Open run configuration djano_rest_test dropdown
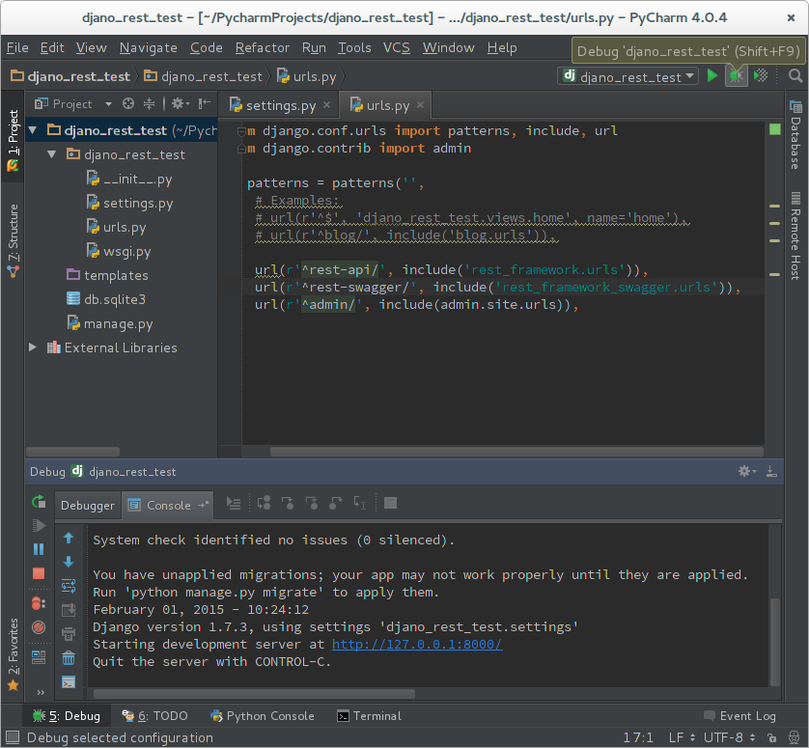Screen dimensions: 809x748 coord(628,76)
